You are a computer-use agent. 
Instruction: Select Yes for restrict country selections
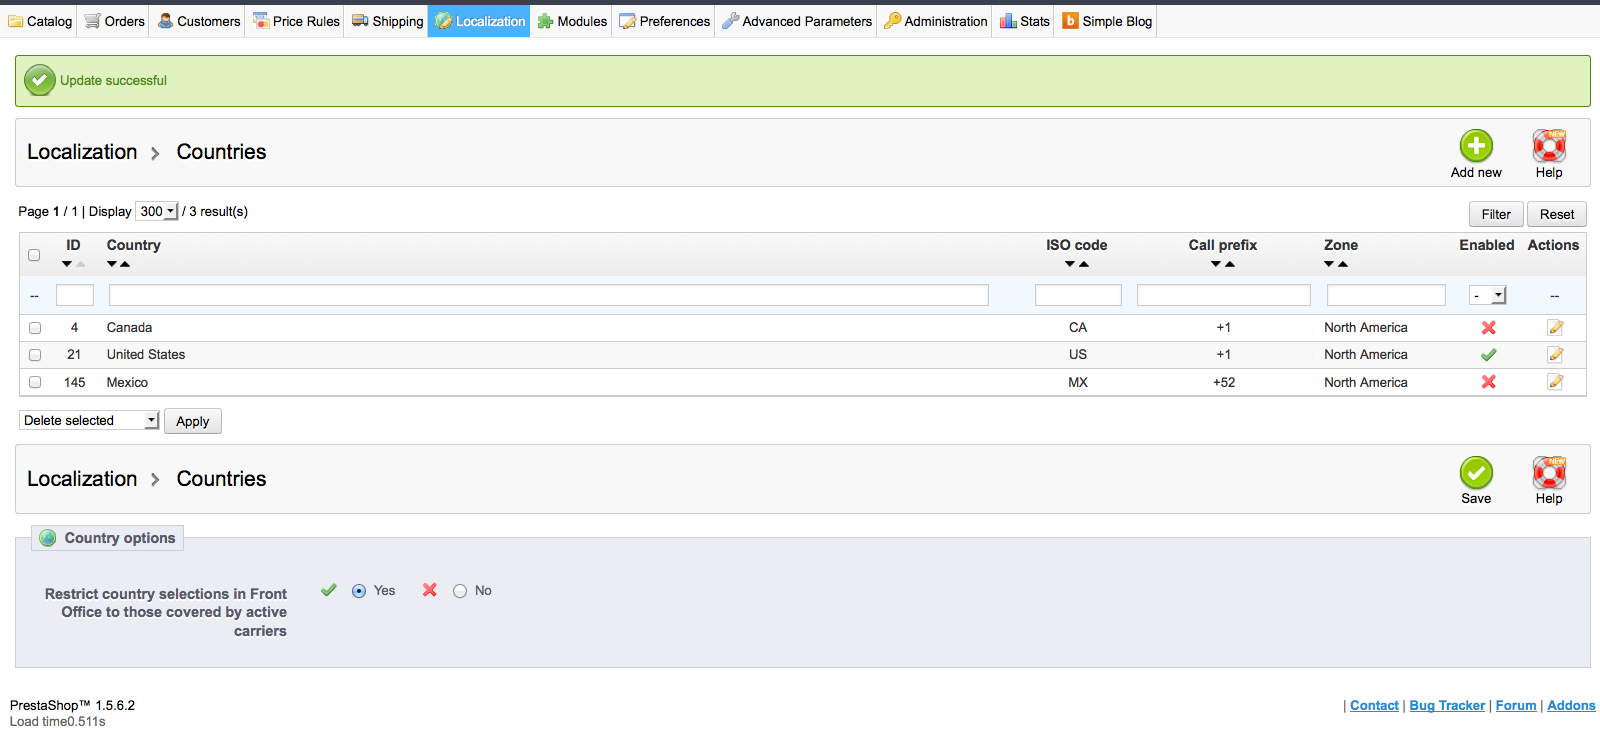coord(359,591)
